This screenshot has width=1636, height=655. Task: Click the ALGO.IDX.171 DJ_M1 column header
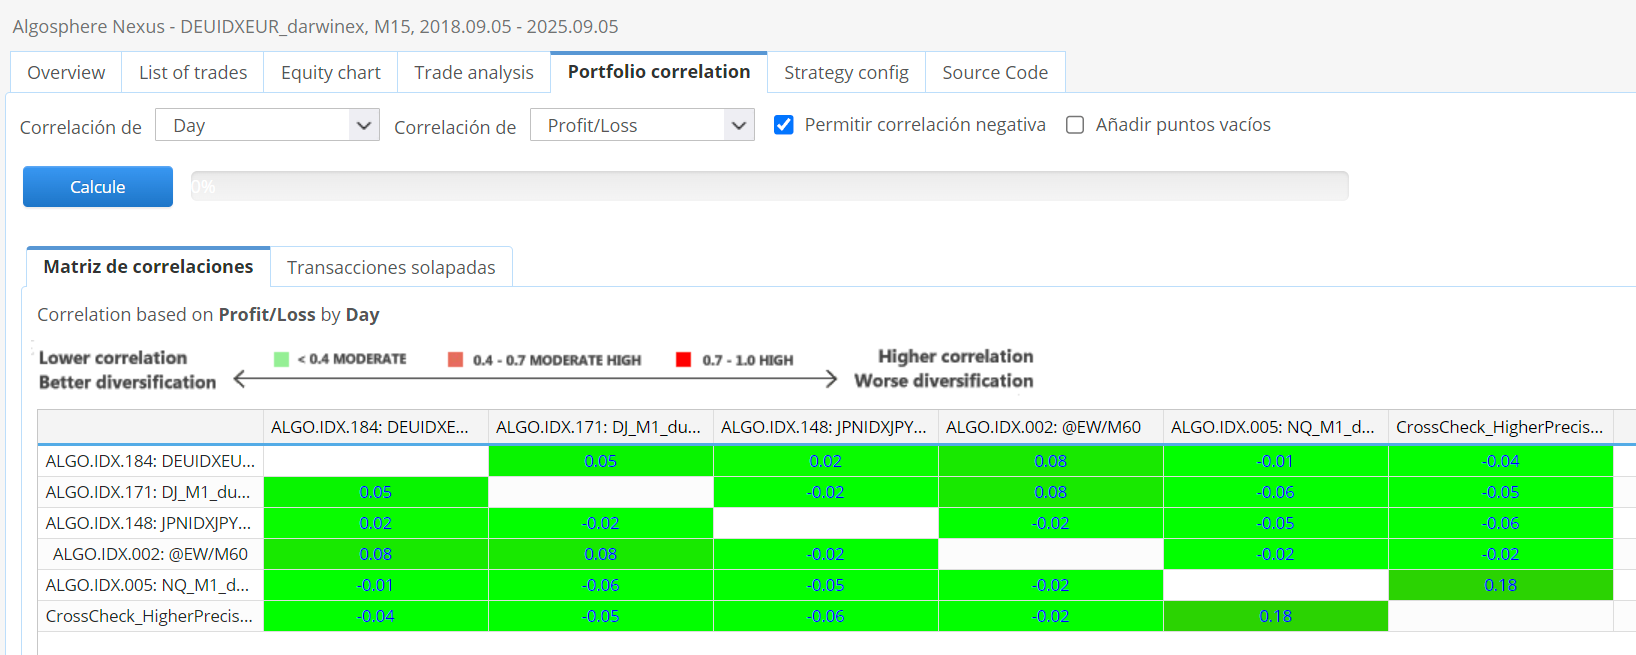pos(600,427)
